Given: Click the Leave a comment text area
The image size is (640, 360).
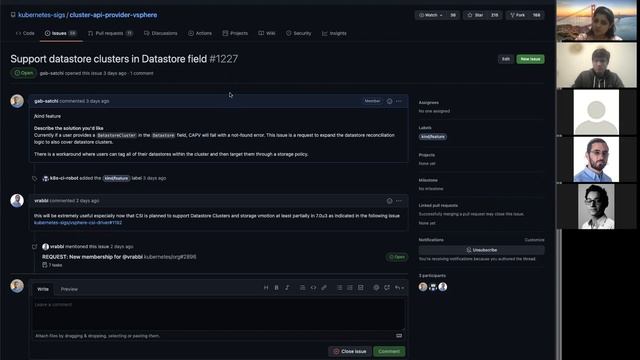Looking at the screenshot, I should tap(219, 313).
